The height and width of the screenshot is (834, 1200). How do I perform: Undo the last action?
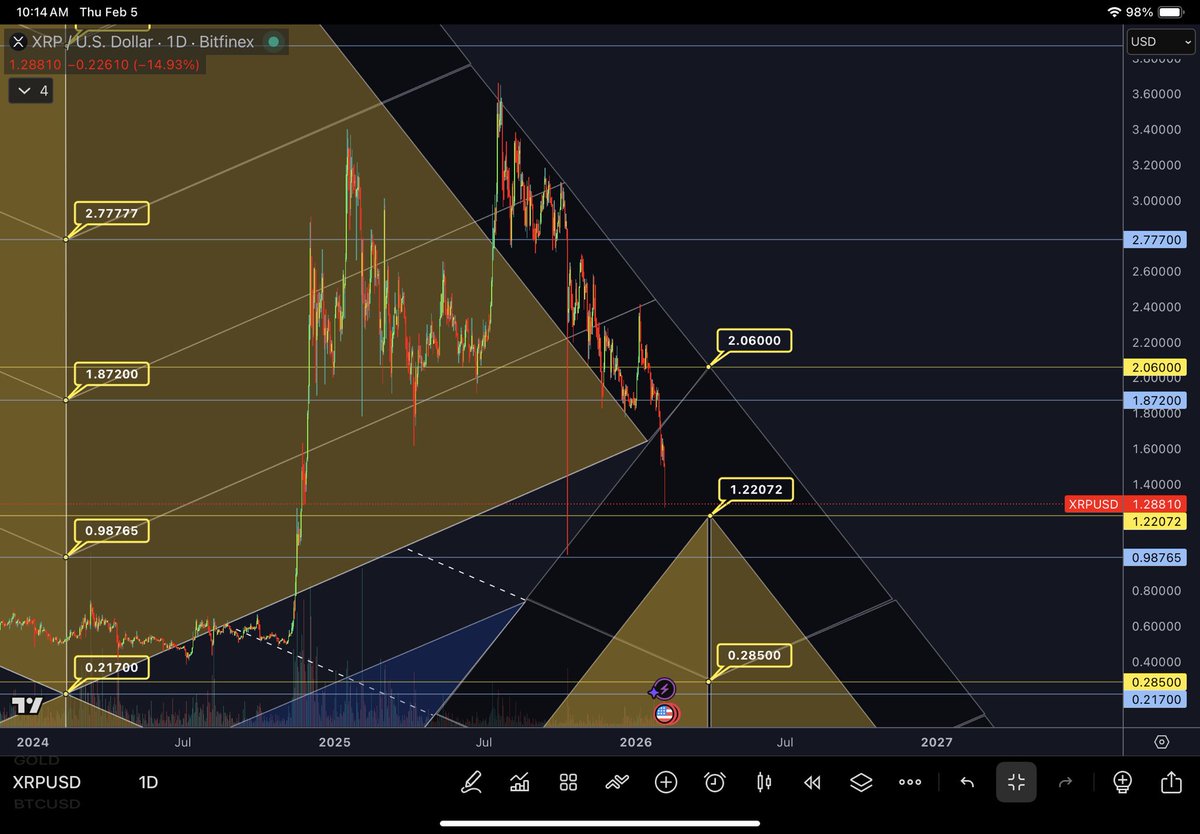click(967, 783)
